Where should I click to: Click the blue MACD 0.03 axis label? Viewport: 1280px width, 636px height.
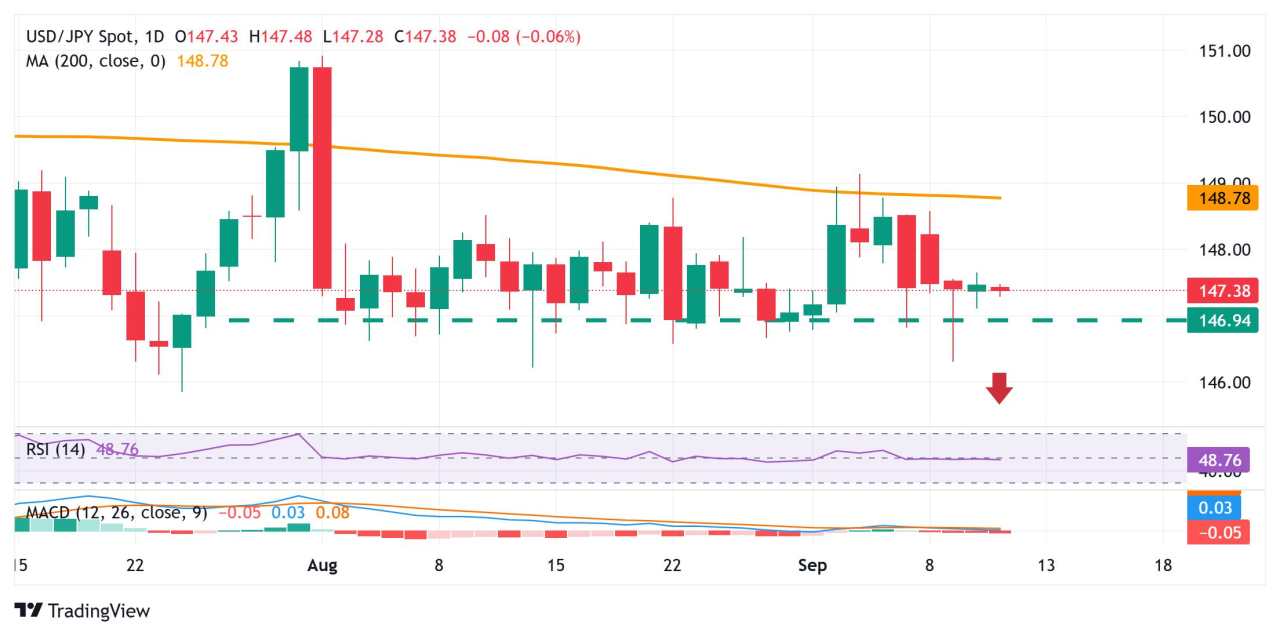coord(1214,509)
